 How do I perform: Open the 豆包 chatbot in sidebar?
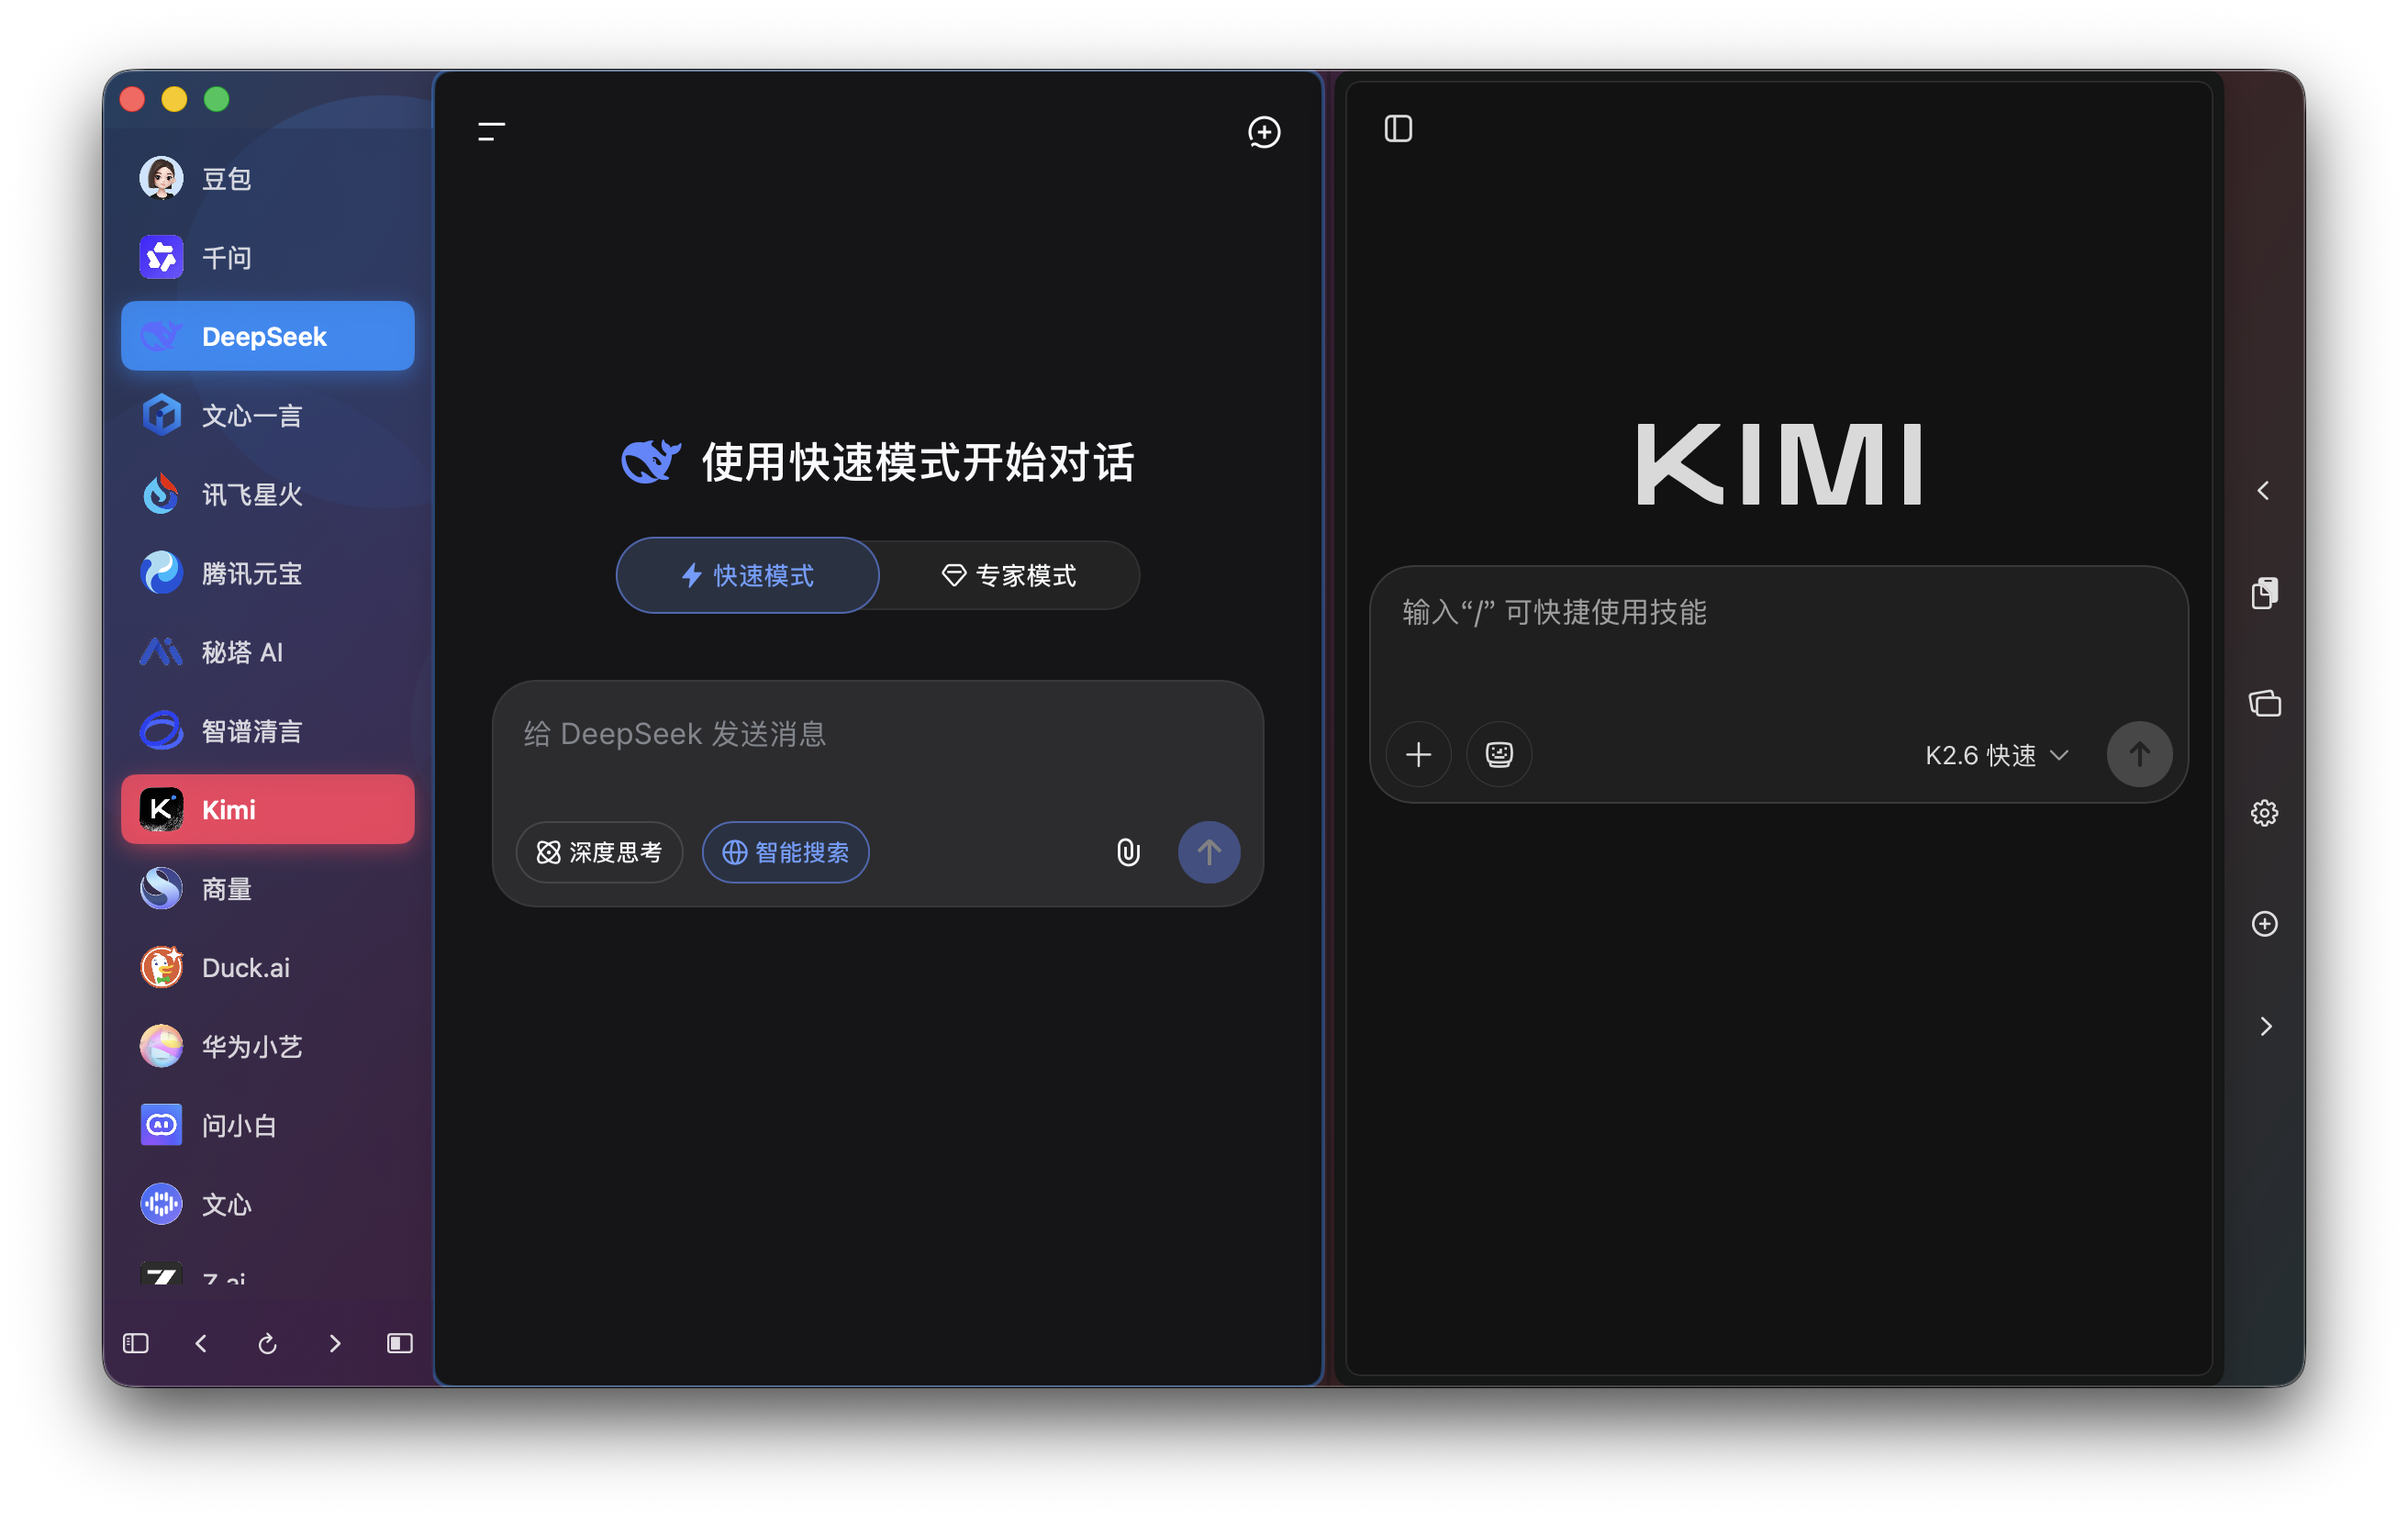tap(267, 179)
